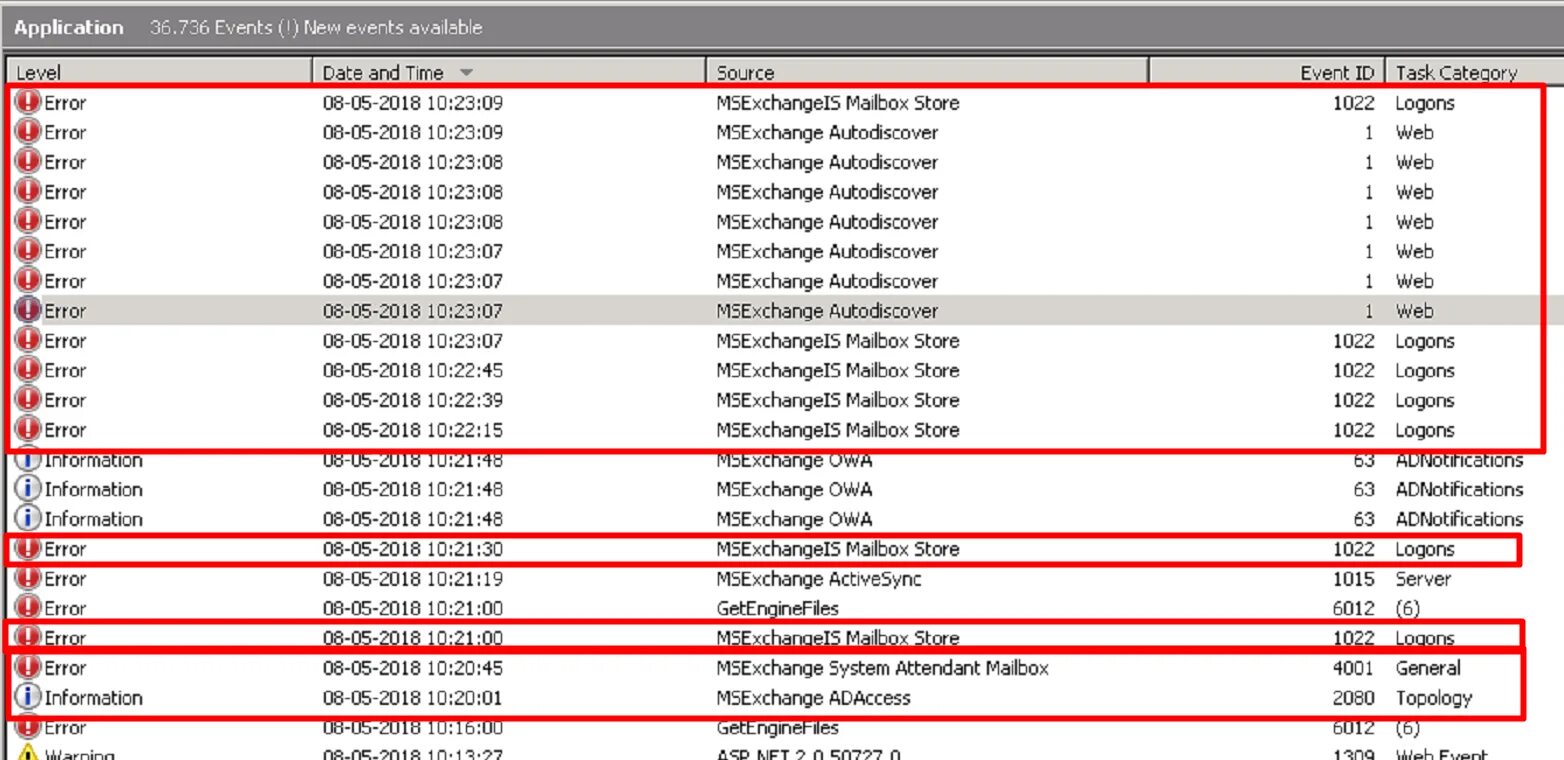The image size is (1564, 760).
Task: Click the Task Category column header
Action: coord(1475,72)
